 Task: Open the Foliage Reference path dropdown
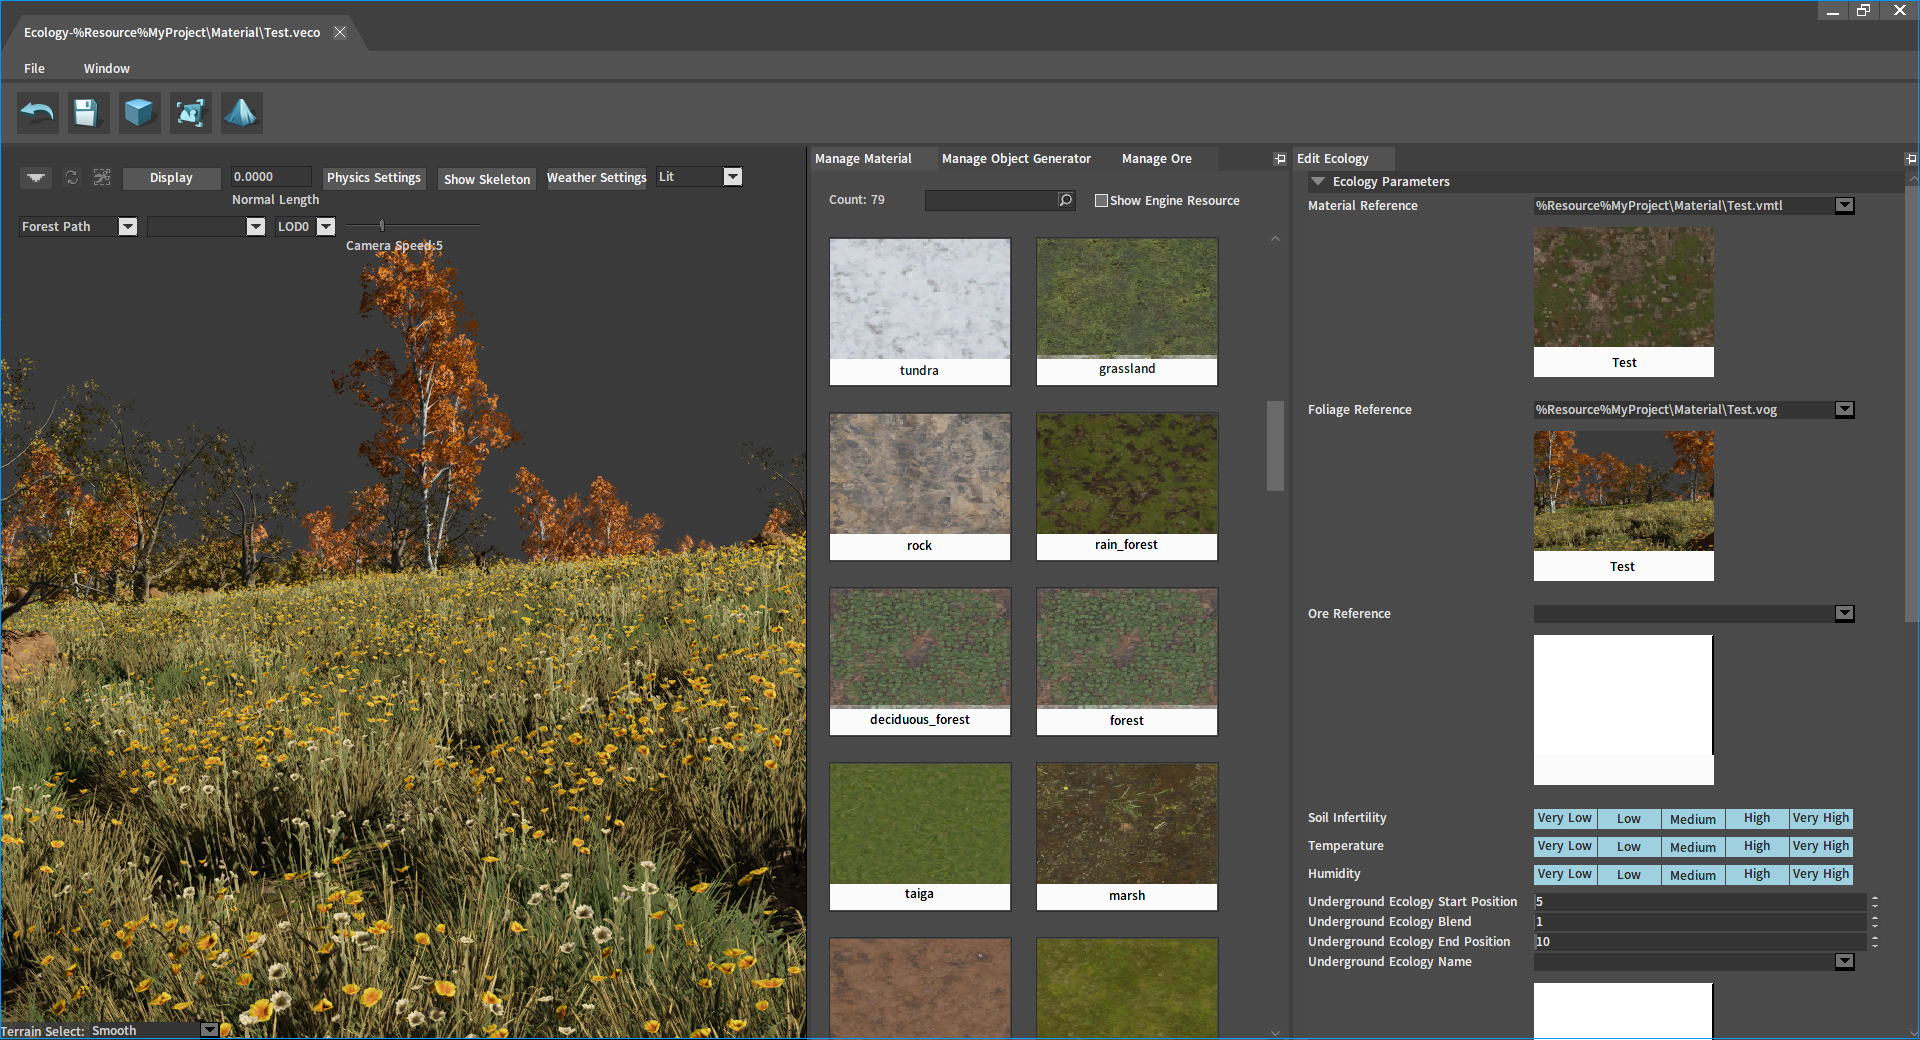click(x=1845, y=409)
